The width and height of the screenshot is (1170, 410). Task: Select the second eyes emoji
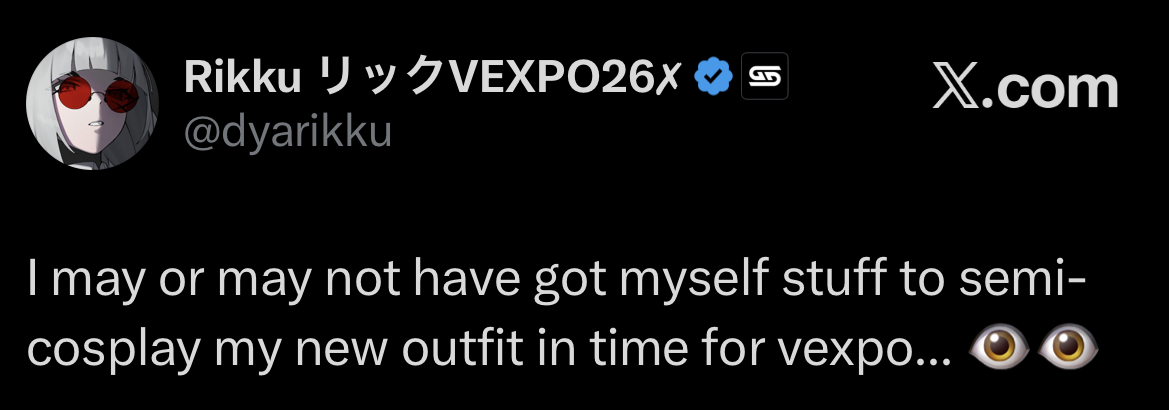tap(1068, 347)
